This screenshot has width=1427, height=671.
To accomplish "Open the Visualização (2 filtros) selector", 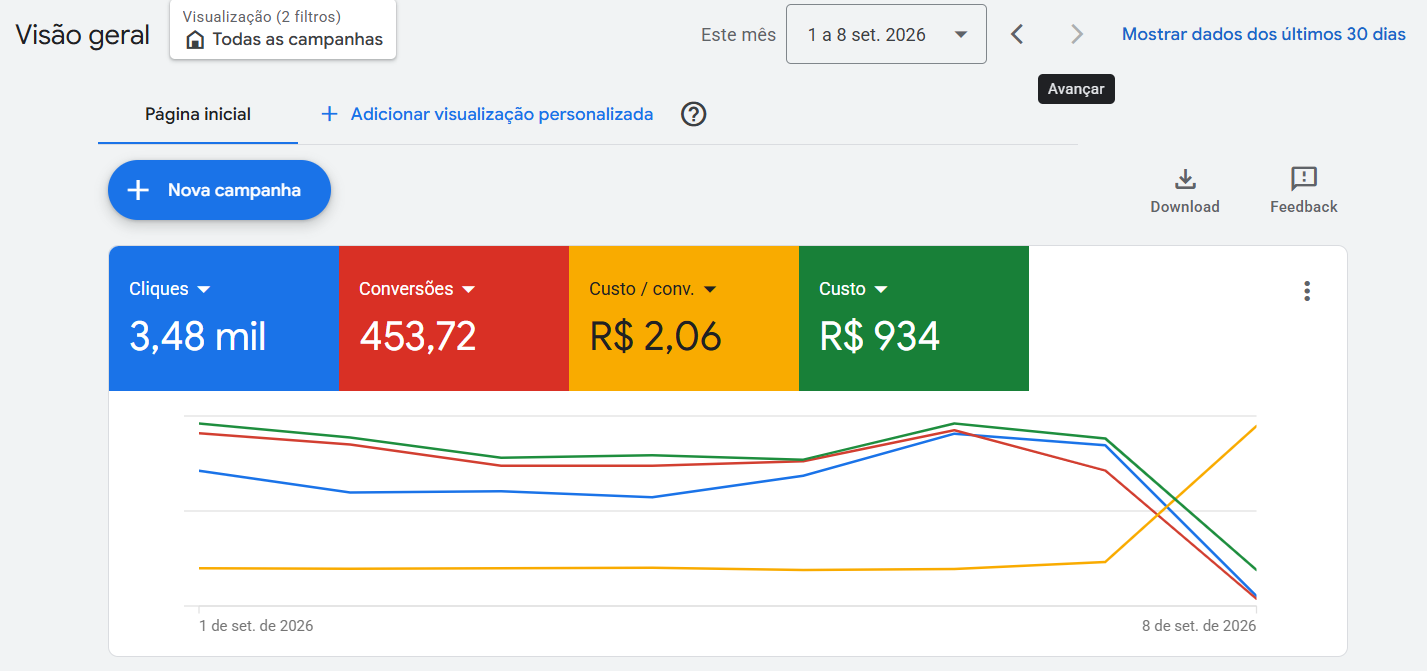I will [283, 29].
